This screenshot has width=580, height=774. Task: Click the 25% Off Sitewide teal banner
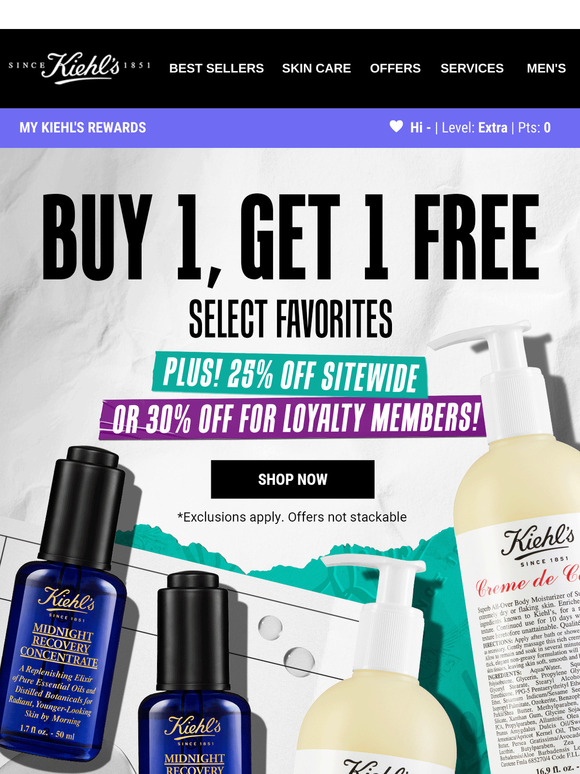tap(290, 375)
